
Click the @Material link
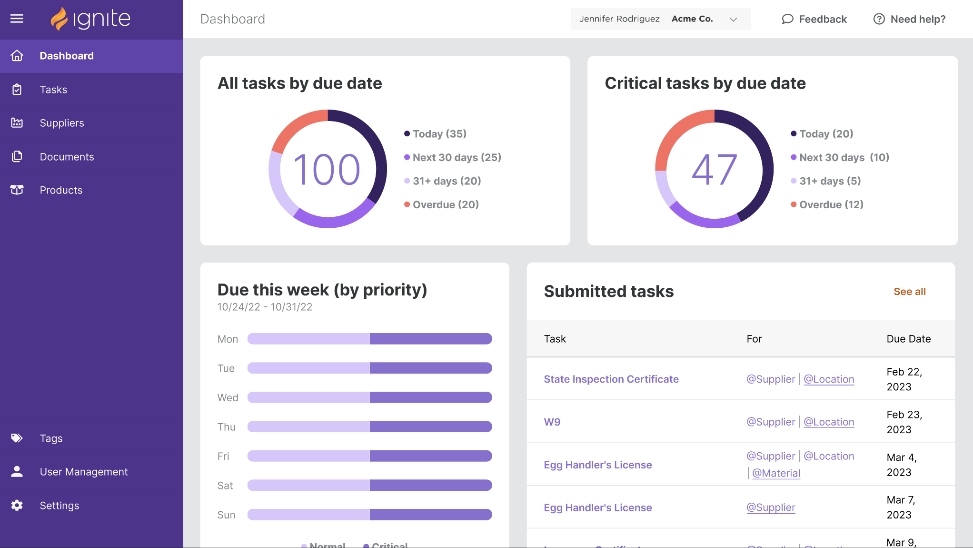click(x=776, y=473)
